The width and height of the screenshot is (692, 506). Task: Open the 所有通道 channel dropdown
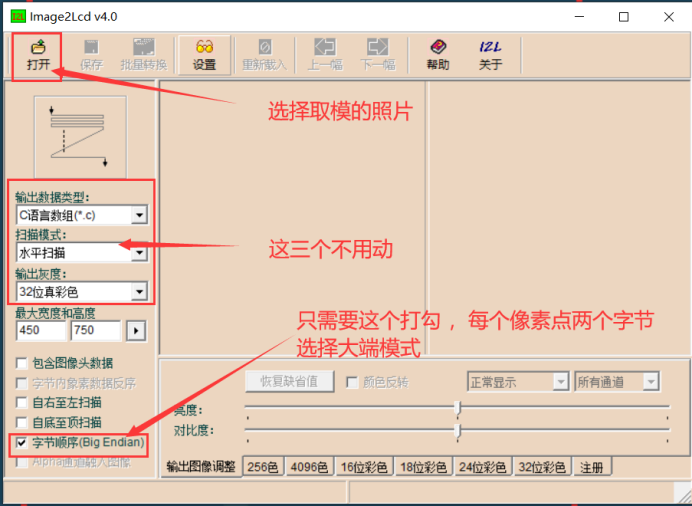(651, 382)
